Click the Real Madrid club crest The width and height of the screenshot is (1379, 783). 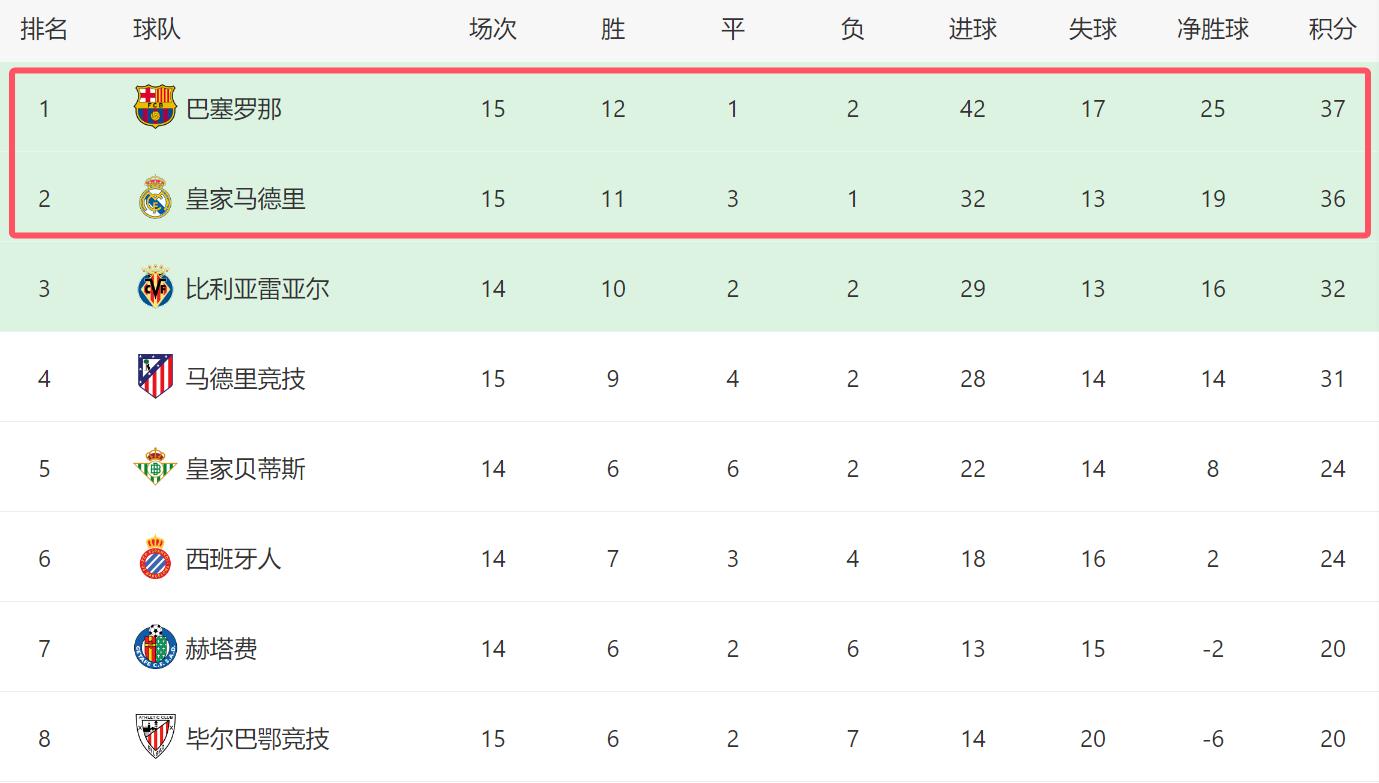155,198
